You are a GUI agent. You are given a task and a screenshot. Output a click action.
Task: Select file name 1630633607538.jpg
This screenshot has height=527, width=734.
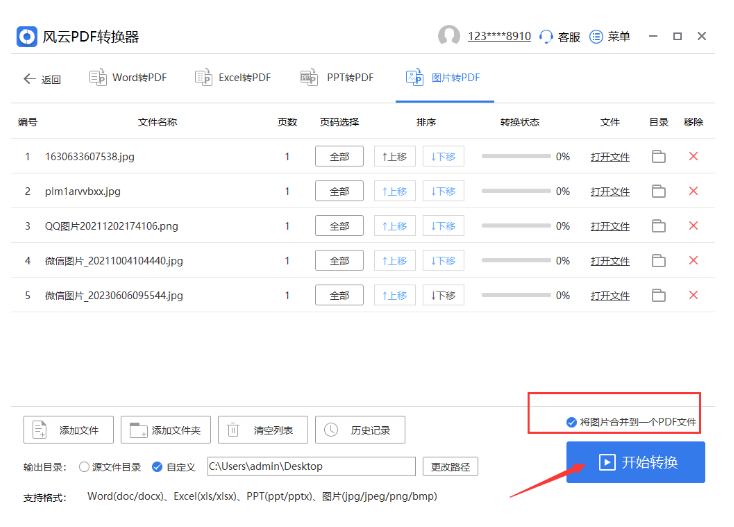click(90, 156)
